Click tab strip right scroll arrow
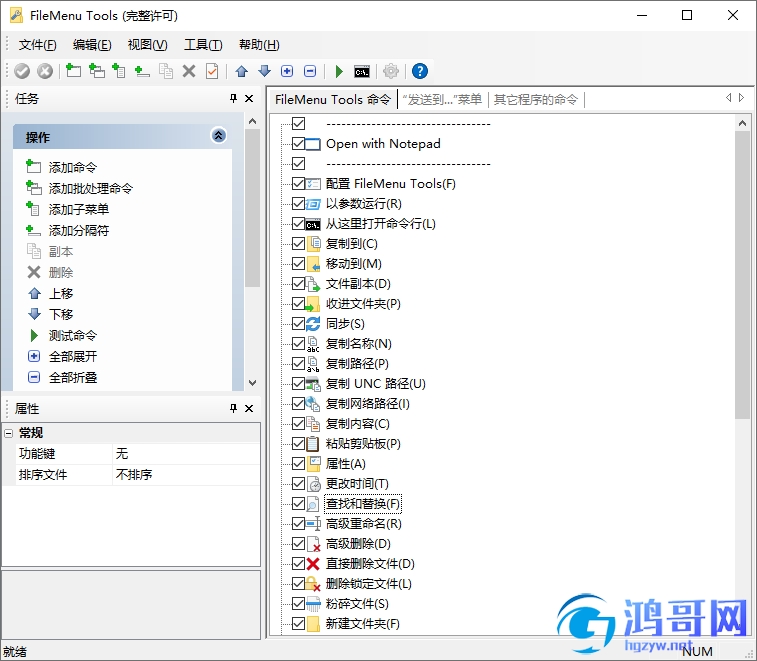 click(x=742, y=98)
